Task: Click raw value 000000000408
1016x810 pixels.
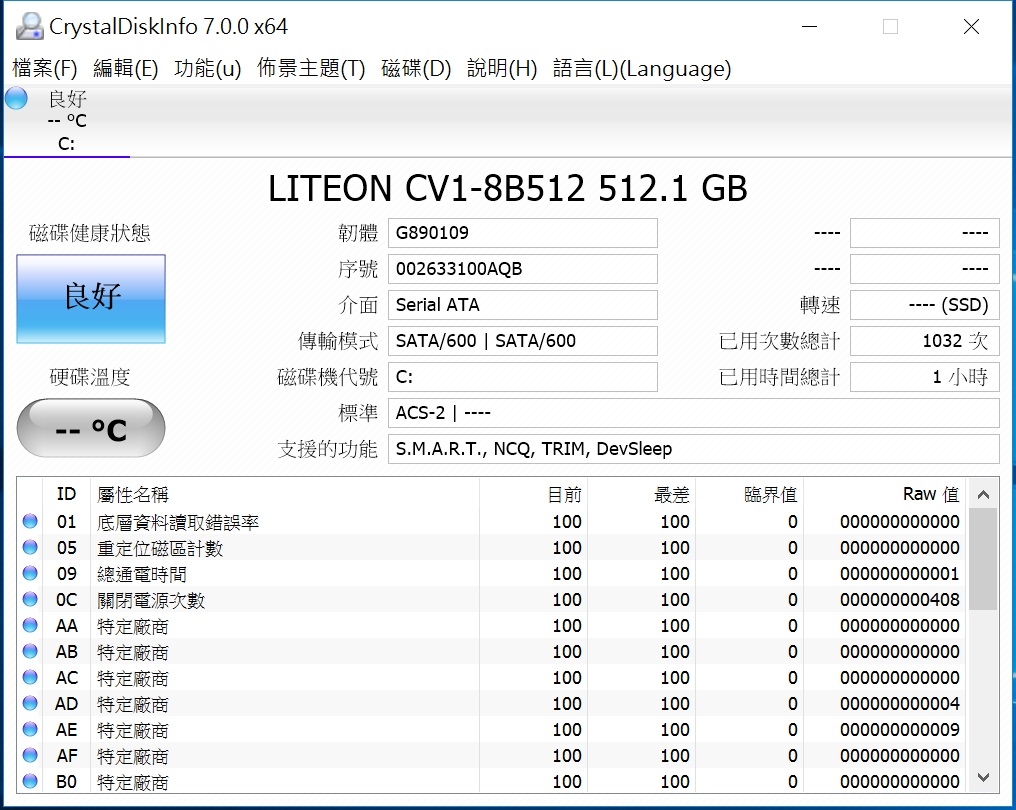Action: [899, 600]
